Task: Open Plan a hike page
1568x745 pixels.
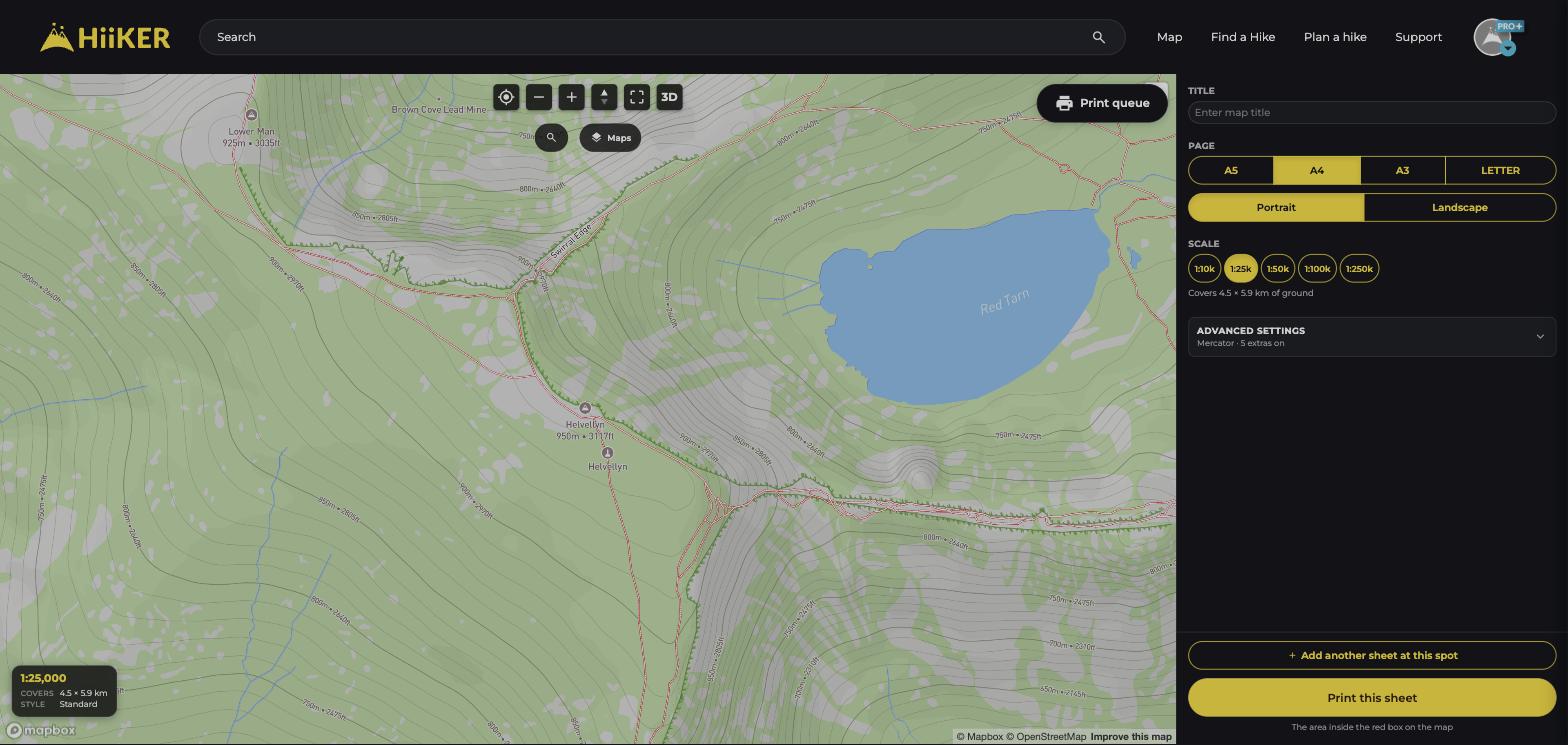Action: point(1335,37)
